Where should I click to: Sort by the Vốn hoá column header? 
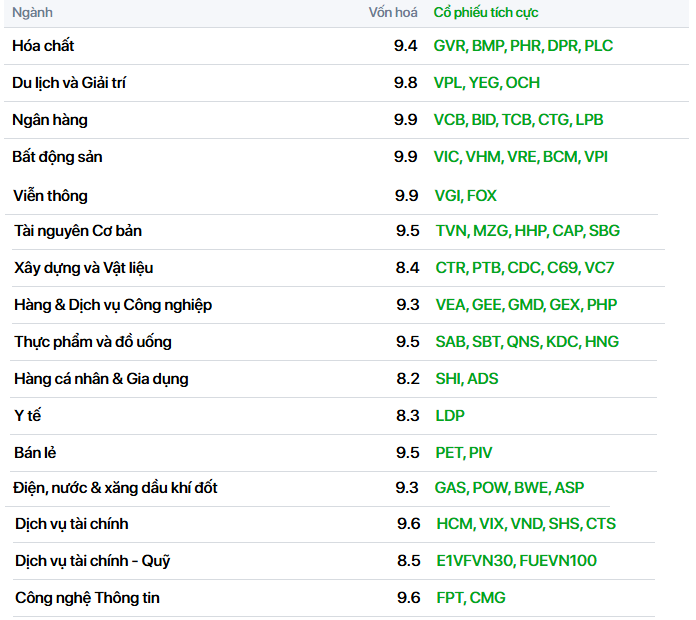tap(393, 12)
